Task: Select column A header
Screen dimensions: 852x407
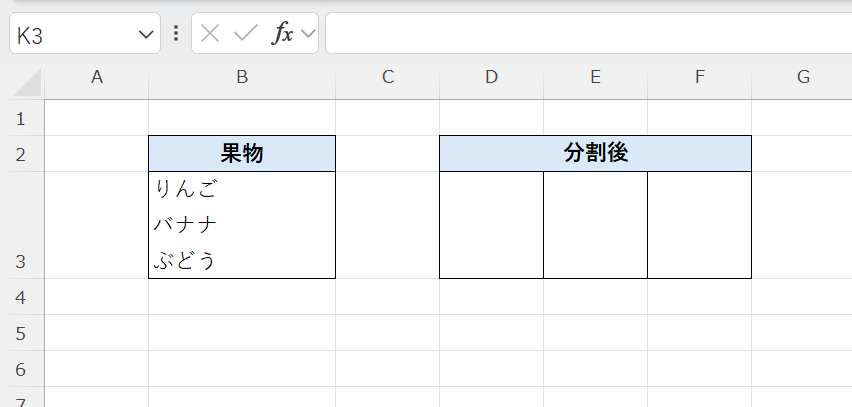Action: pos(97,77)
